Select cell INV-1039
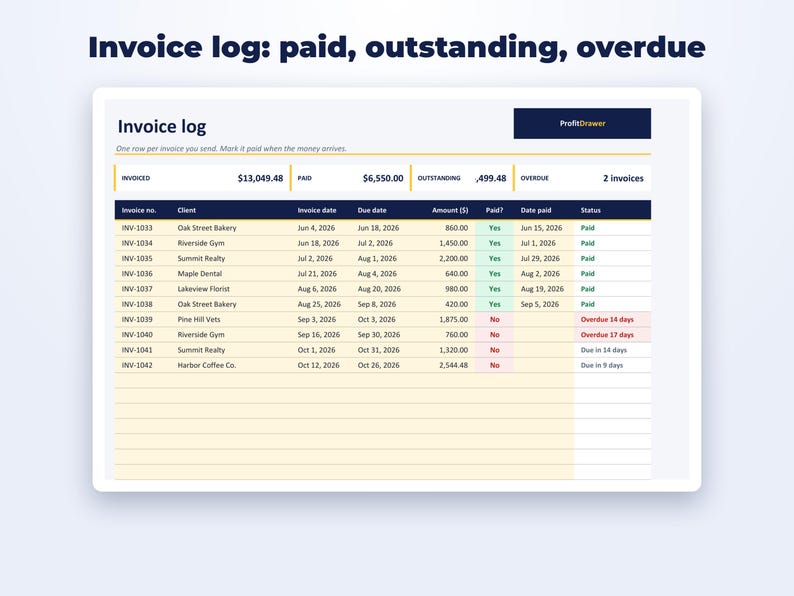This screenshot has width=794, height=596. point(137,320)
